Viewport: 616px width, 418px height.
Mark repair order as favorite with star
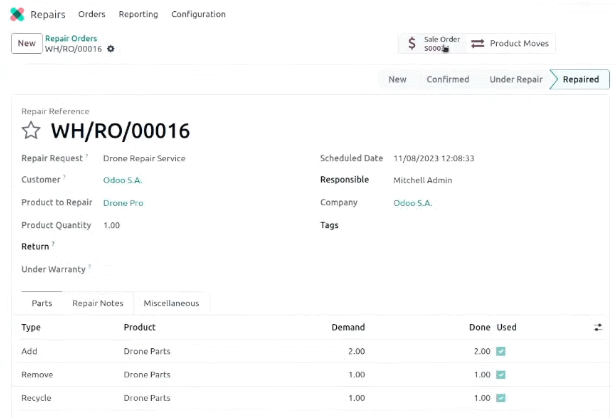tap(31, 130)
